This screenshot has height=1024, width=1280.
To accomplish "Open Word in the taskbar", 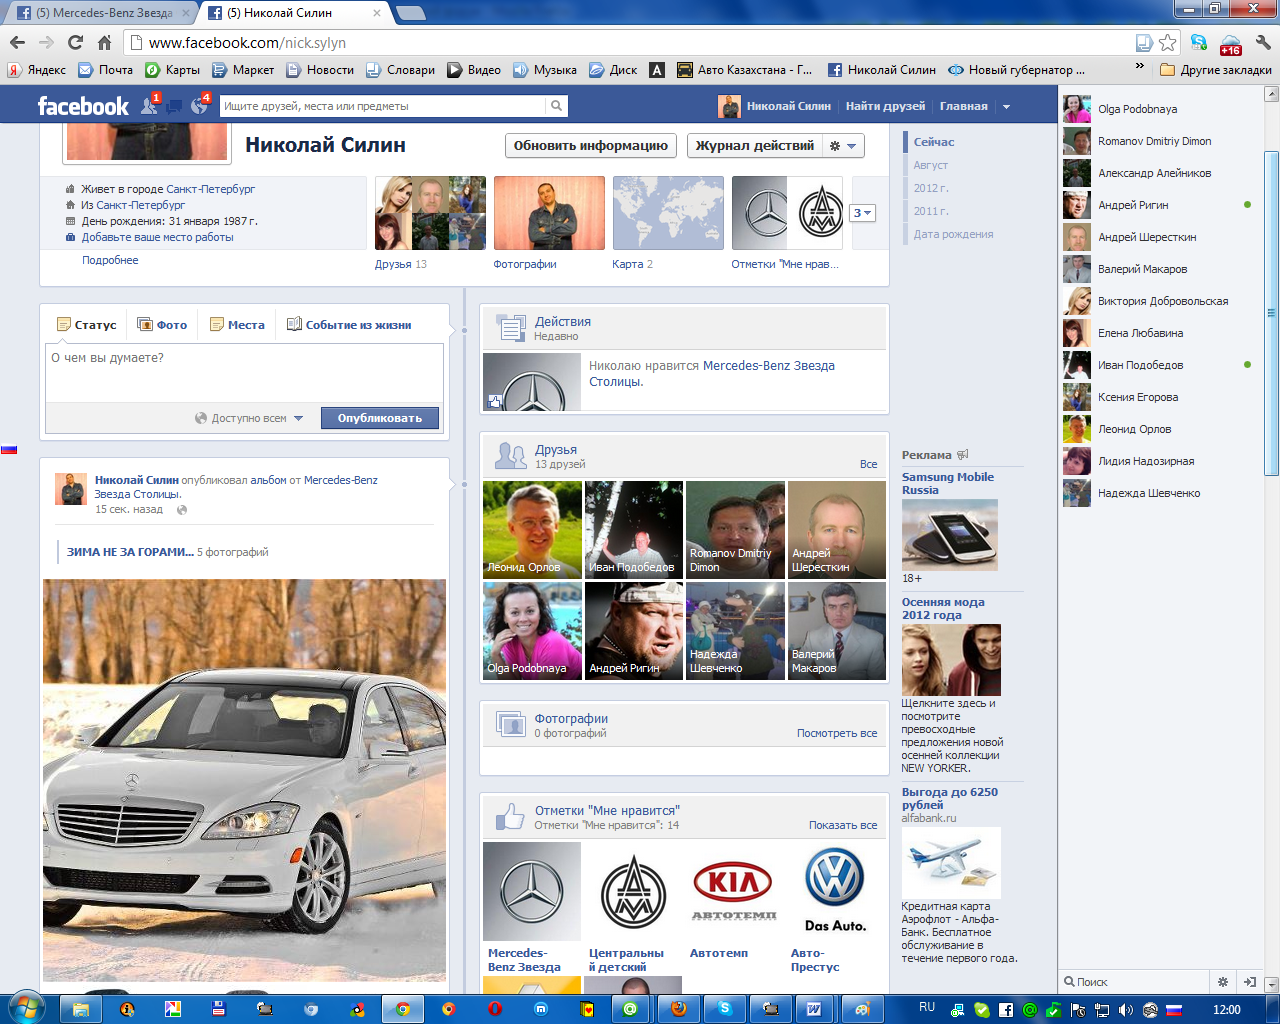I will pos(814,1009).
